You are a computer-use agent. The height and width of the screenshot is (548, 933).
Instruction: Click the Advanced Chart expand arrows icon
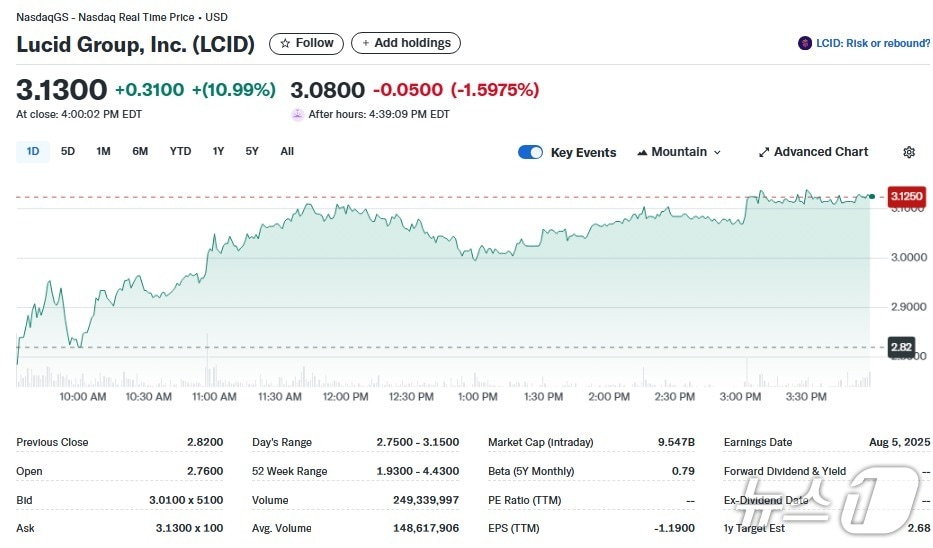[764, 152]
